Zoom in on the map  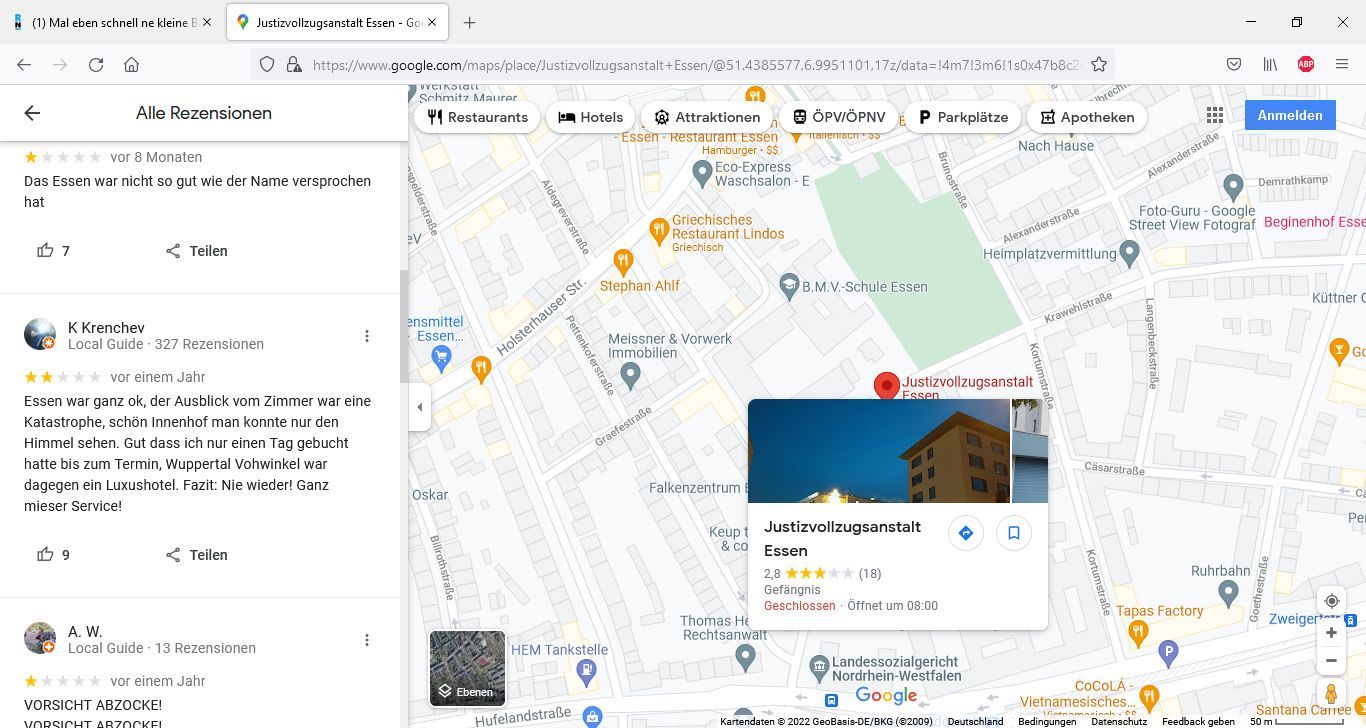pyautogui.click(x=1331, y=633)
